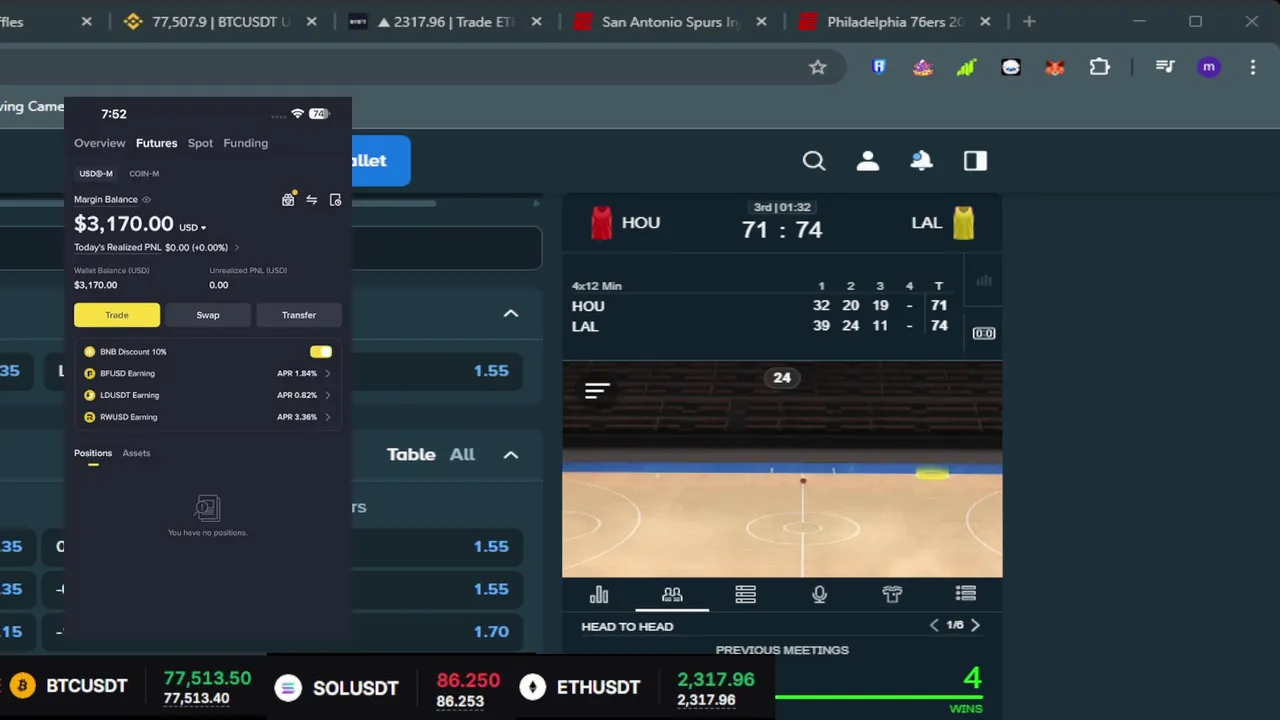Select the head to head people icon tab

coord(672,595)
